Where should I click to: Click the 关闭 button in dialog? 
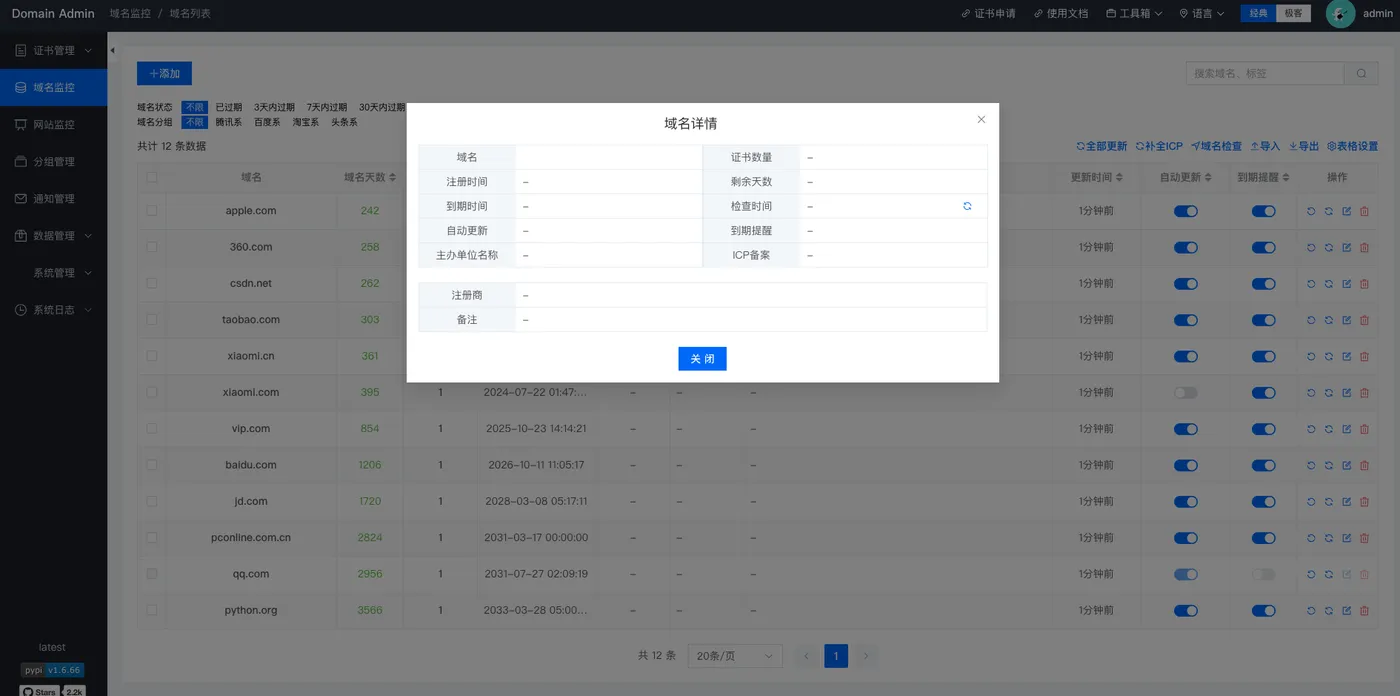(x=702, y=359)
